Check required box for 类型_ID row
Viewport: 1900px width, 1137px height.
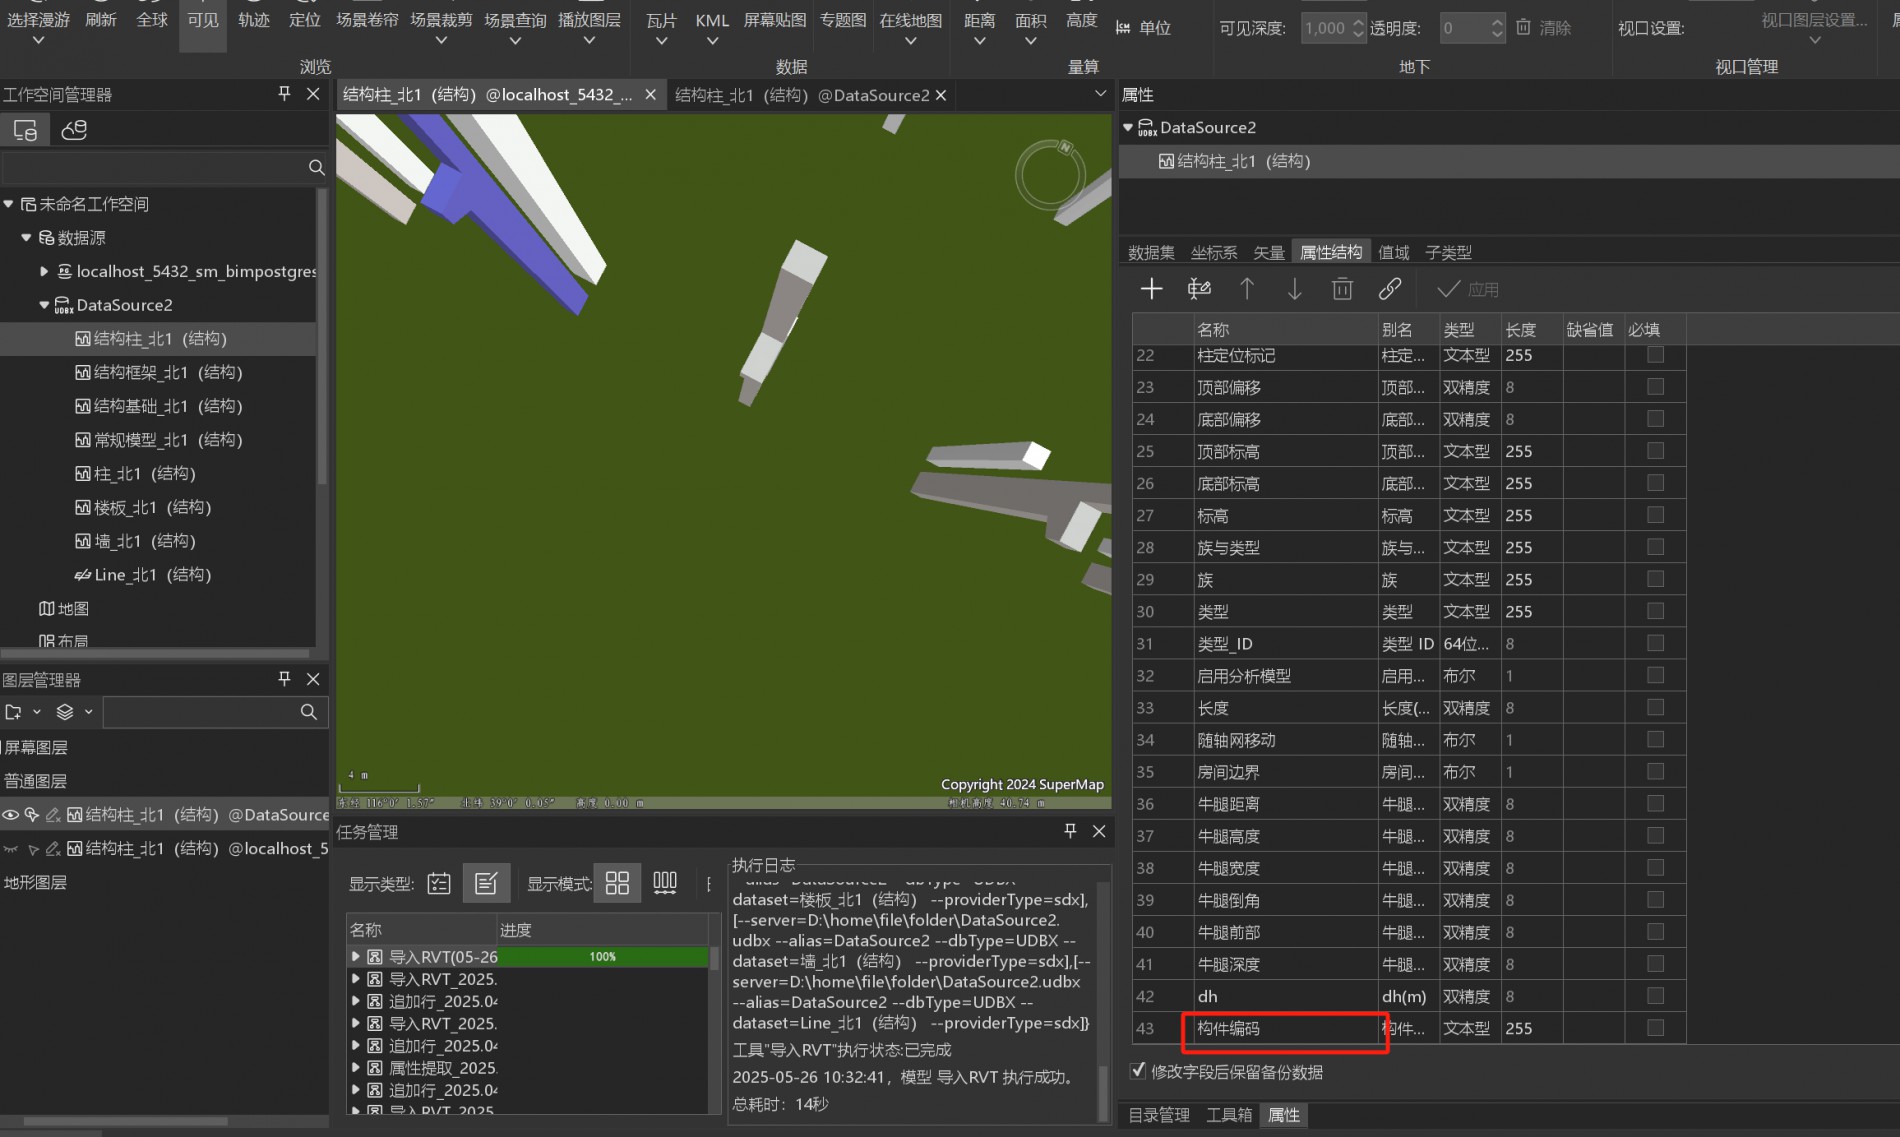(1655, 643)
